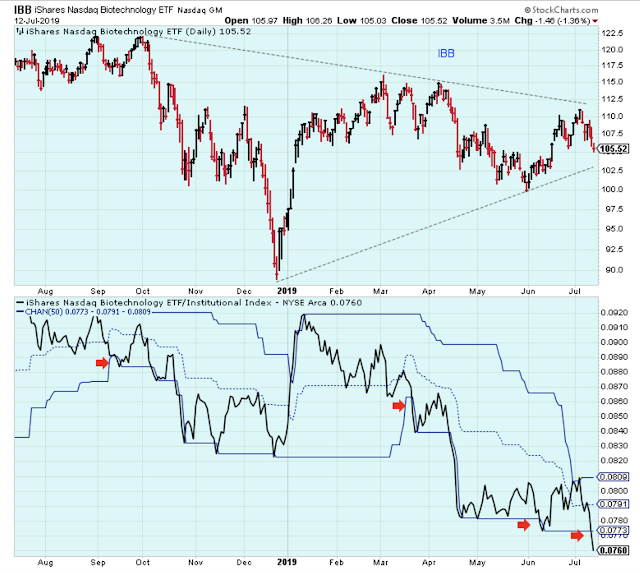
Task: Click the 117.5 price axis label
Action: [612, 65]
